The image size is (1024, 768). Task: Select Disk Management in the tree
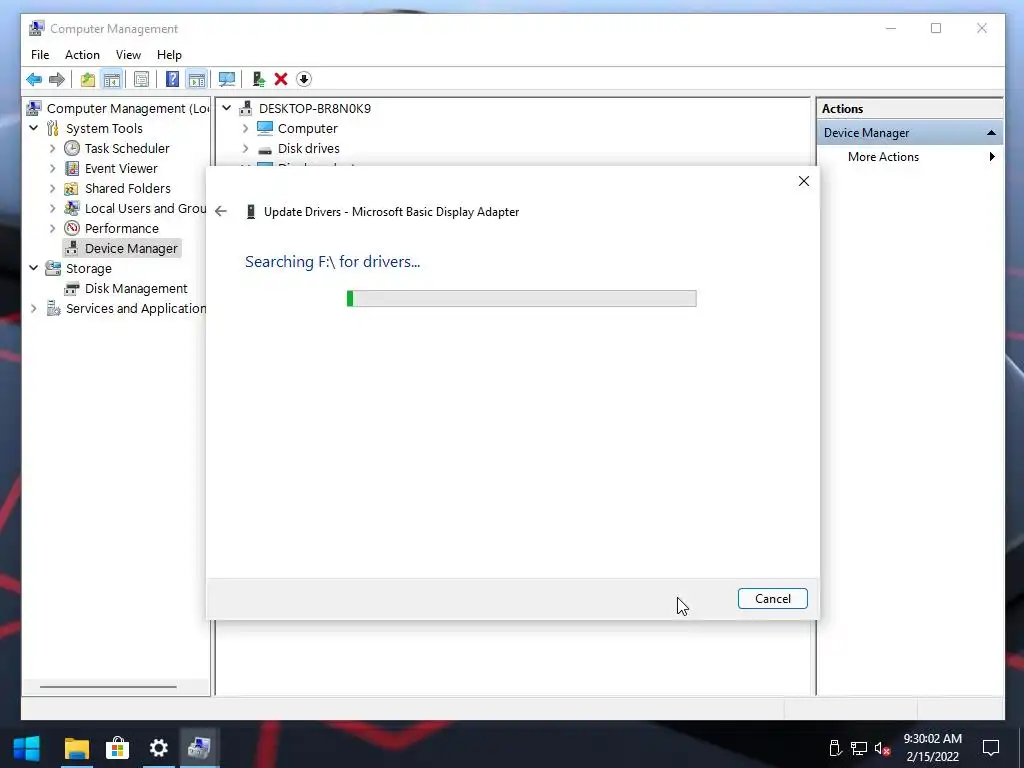pyautogui.click(x=136, y=289)
